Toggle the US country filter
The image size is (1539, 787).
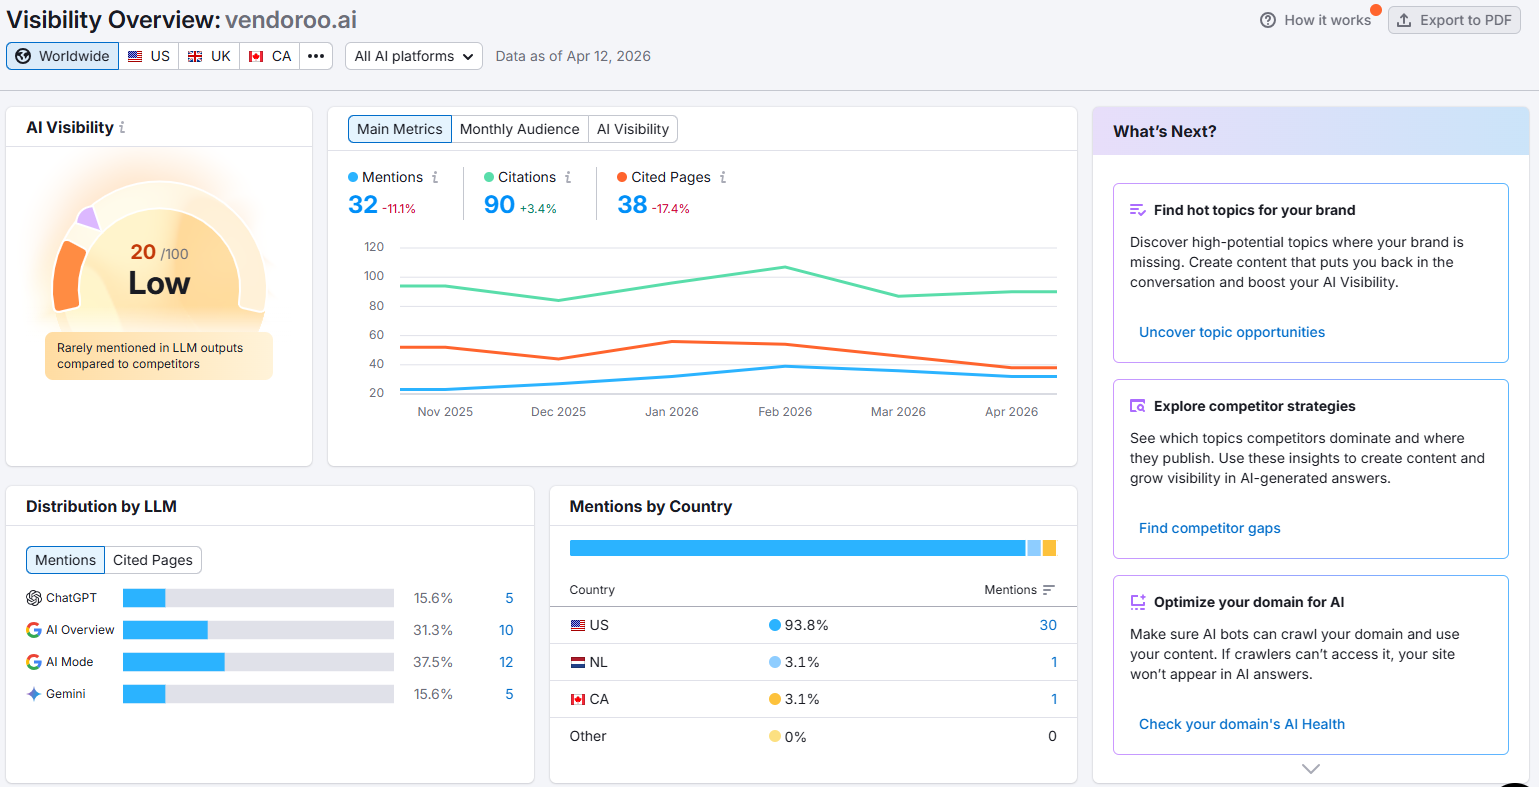point(148,55)
